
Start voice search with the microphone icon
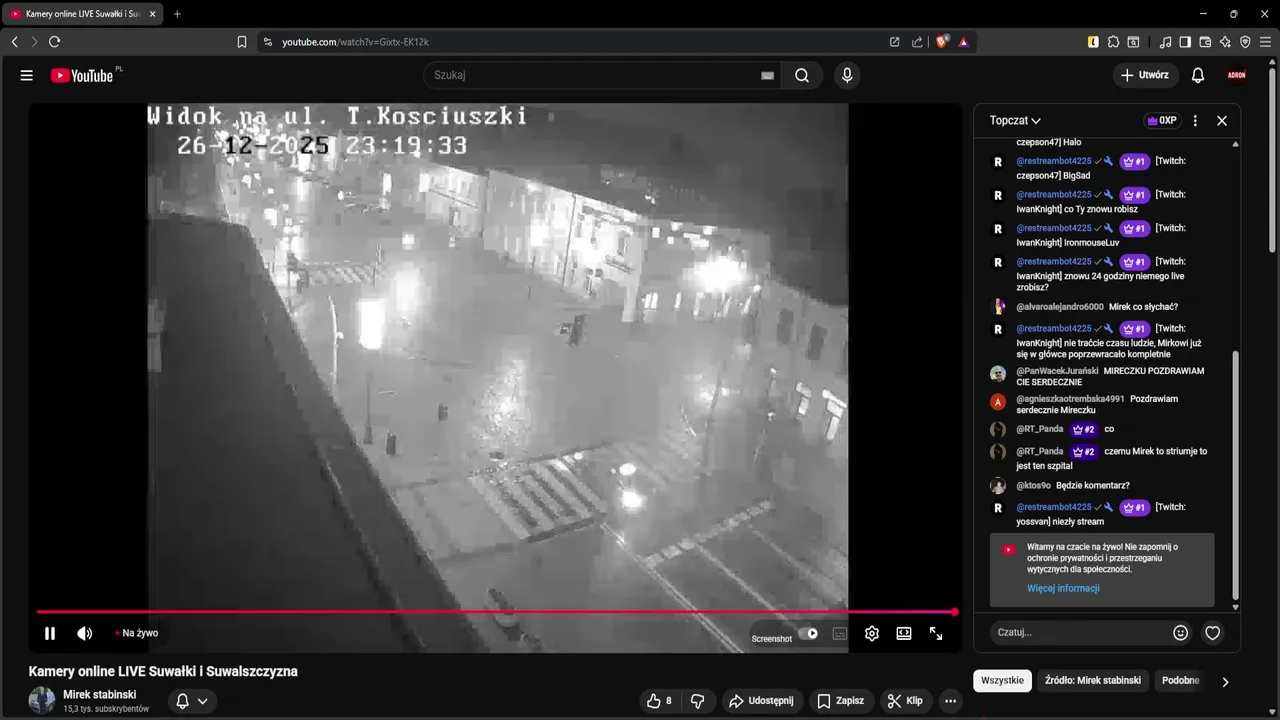coord(847,75)
